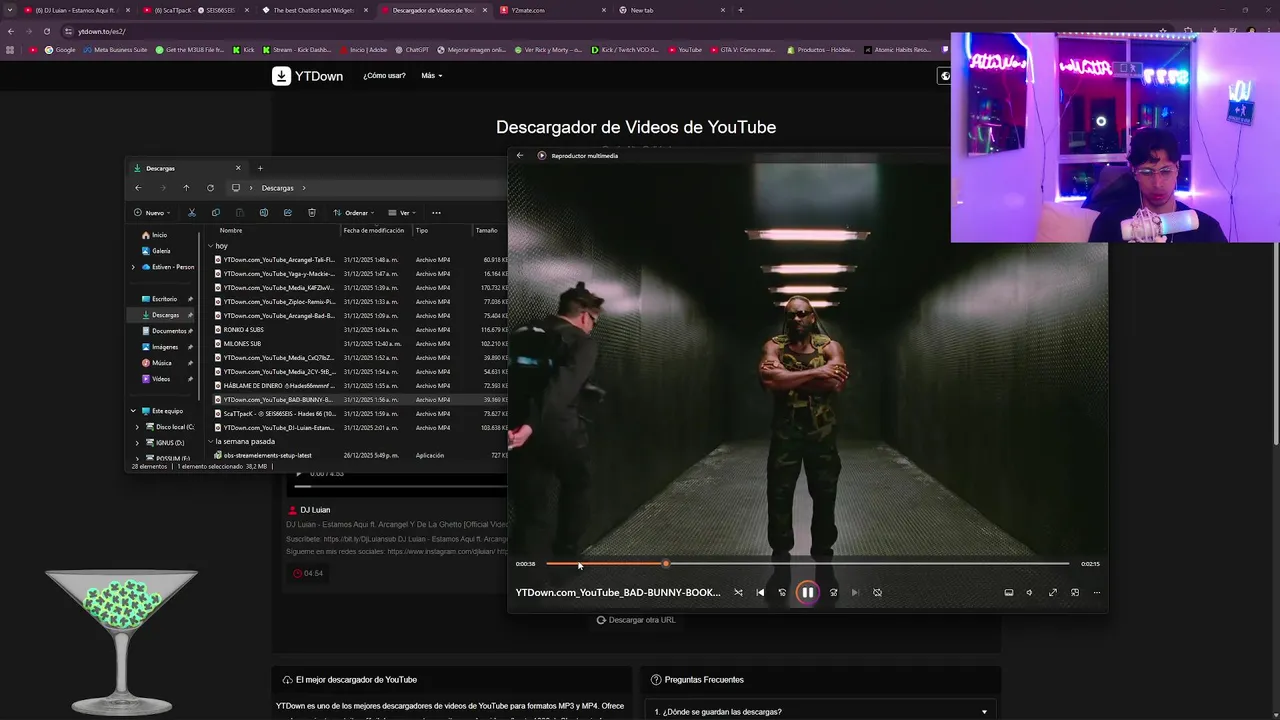
Task: Open Escritorio in Explorer sidebar
Action: 159,299
